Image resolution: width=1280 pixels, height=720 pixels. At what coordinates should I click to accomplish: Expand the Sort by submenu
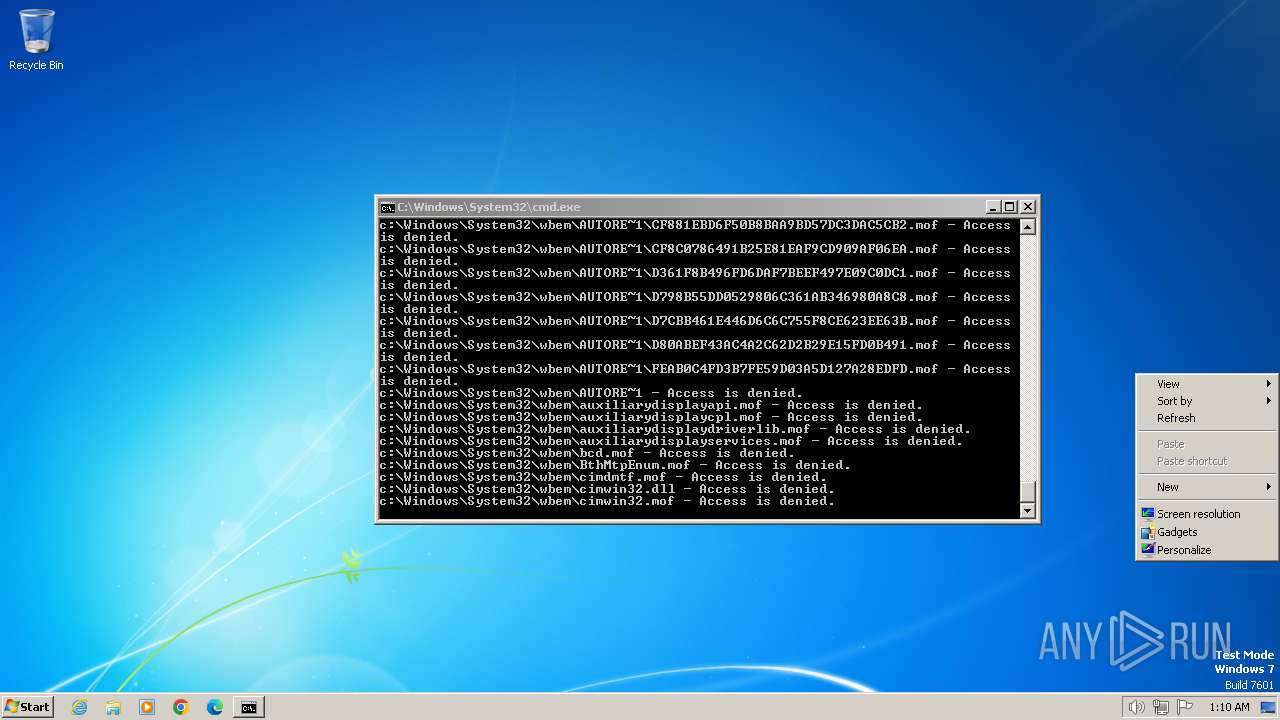1207,401
